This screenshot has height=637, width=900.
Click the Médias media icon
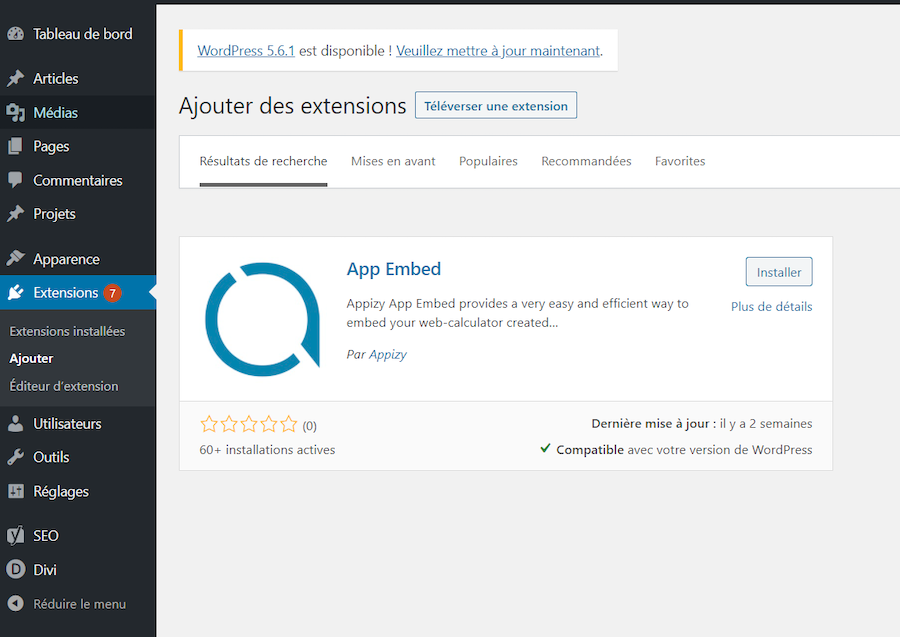(x=15, y=112)
